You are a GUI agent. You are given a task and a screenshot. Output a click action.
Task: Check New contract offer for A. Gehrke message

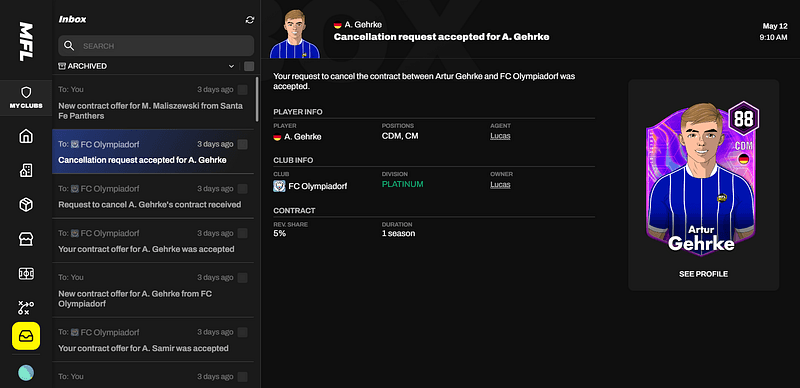(x=243, y=278)
